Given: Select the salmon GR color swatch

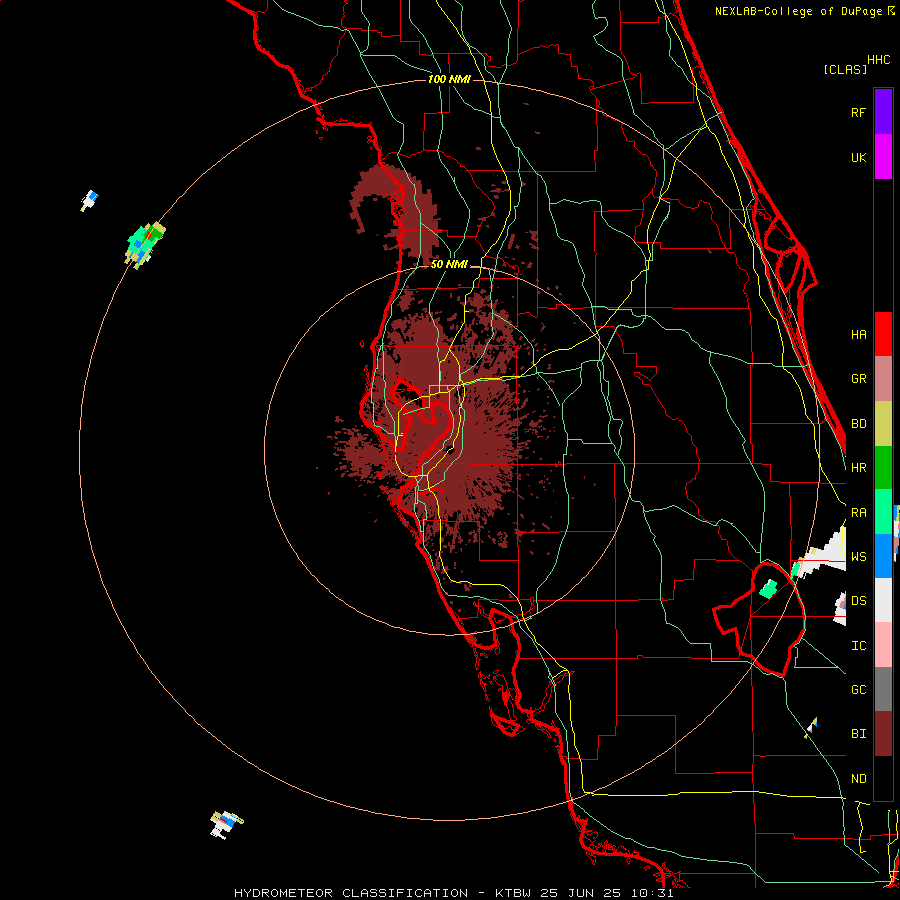Looking at the screenshot, I should [x=883, y=378].
